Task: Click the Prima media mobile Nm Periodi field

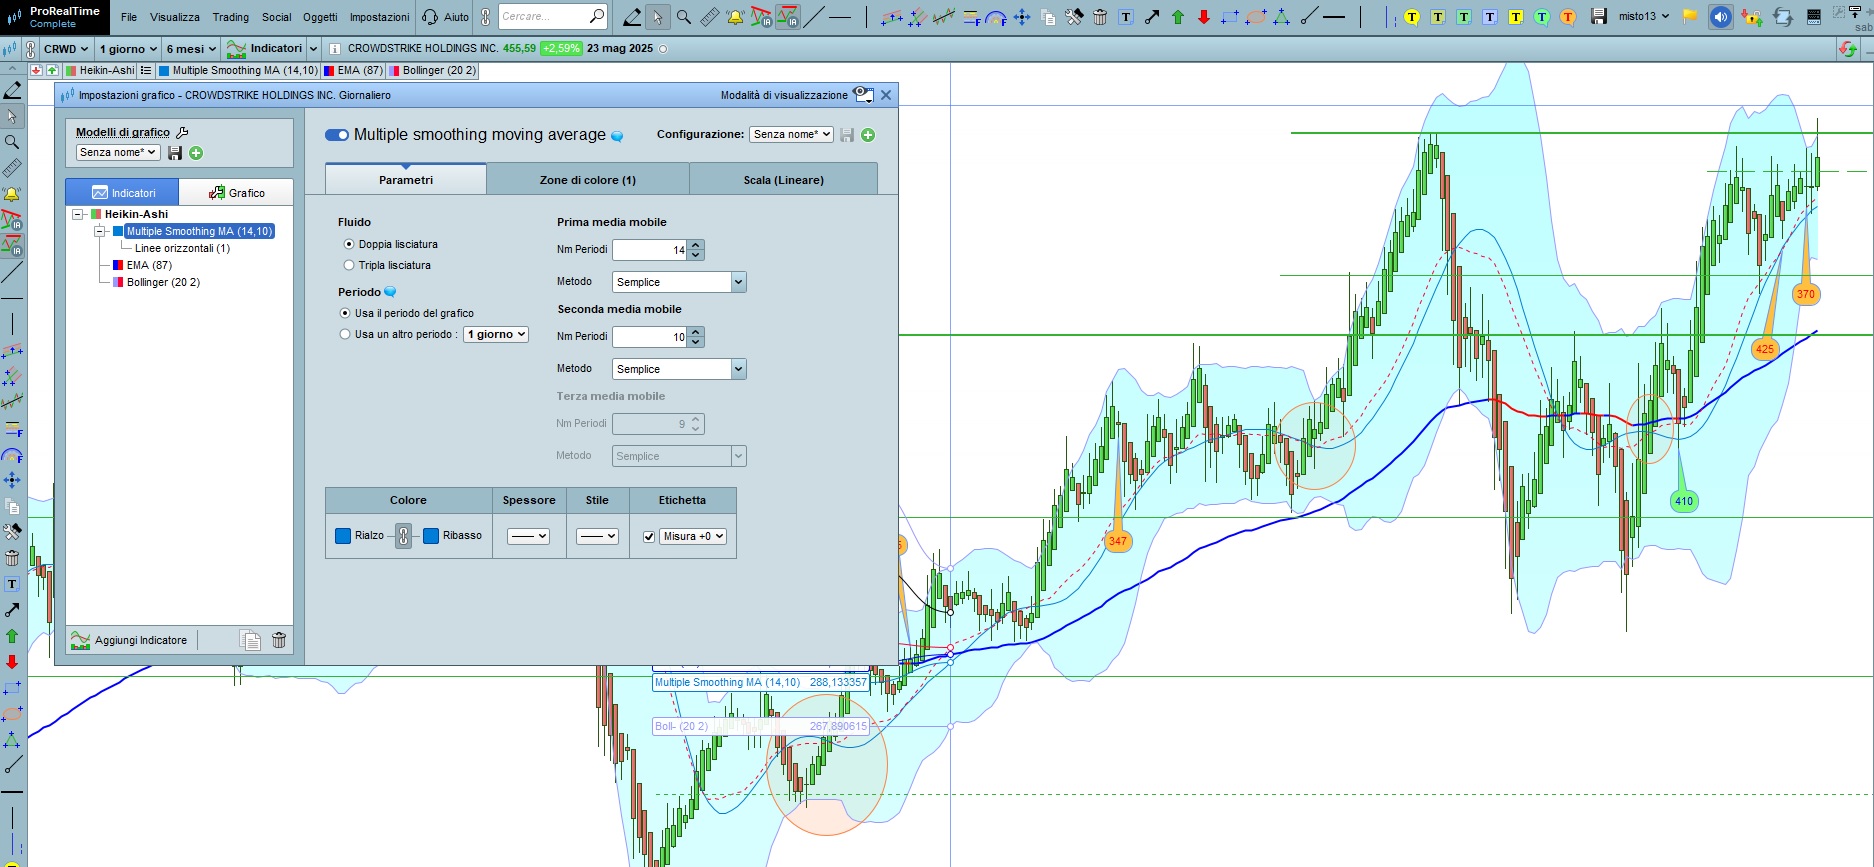Action: pyautogui.click(x=650, y=250)
